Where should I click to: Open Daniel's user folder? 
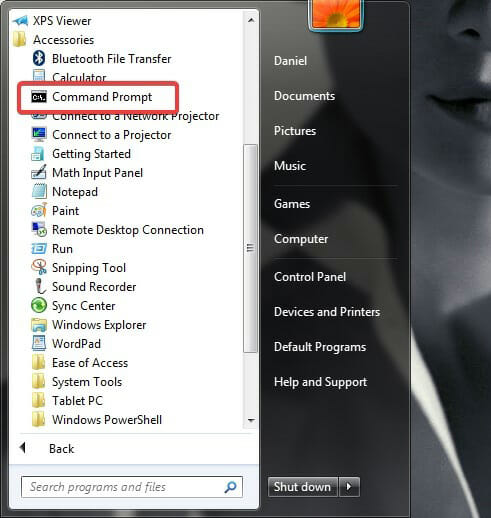[290, 61]
